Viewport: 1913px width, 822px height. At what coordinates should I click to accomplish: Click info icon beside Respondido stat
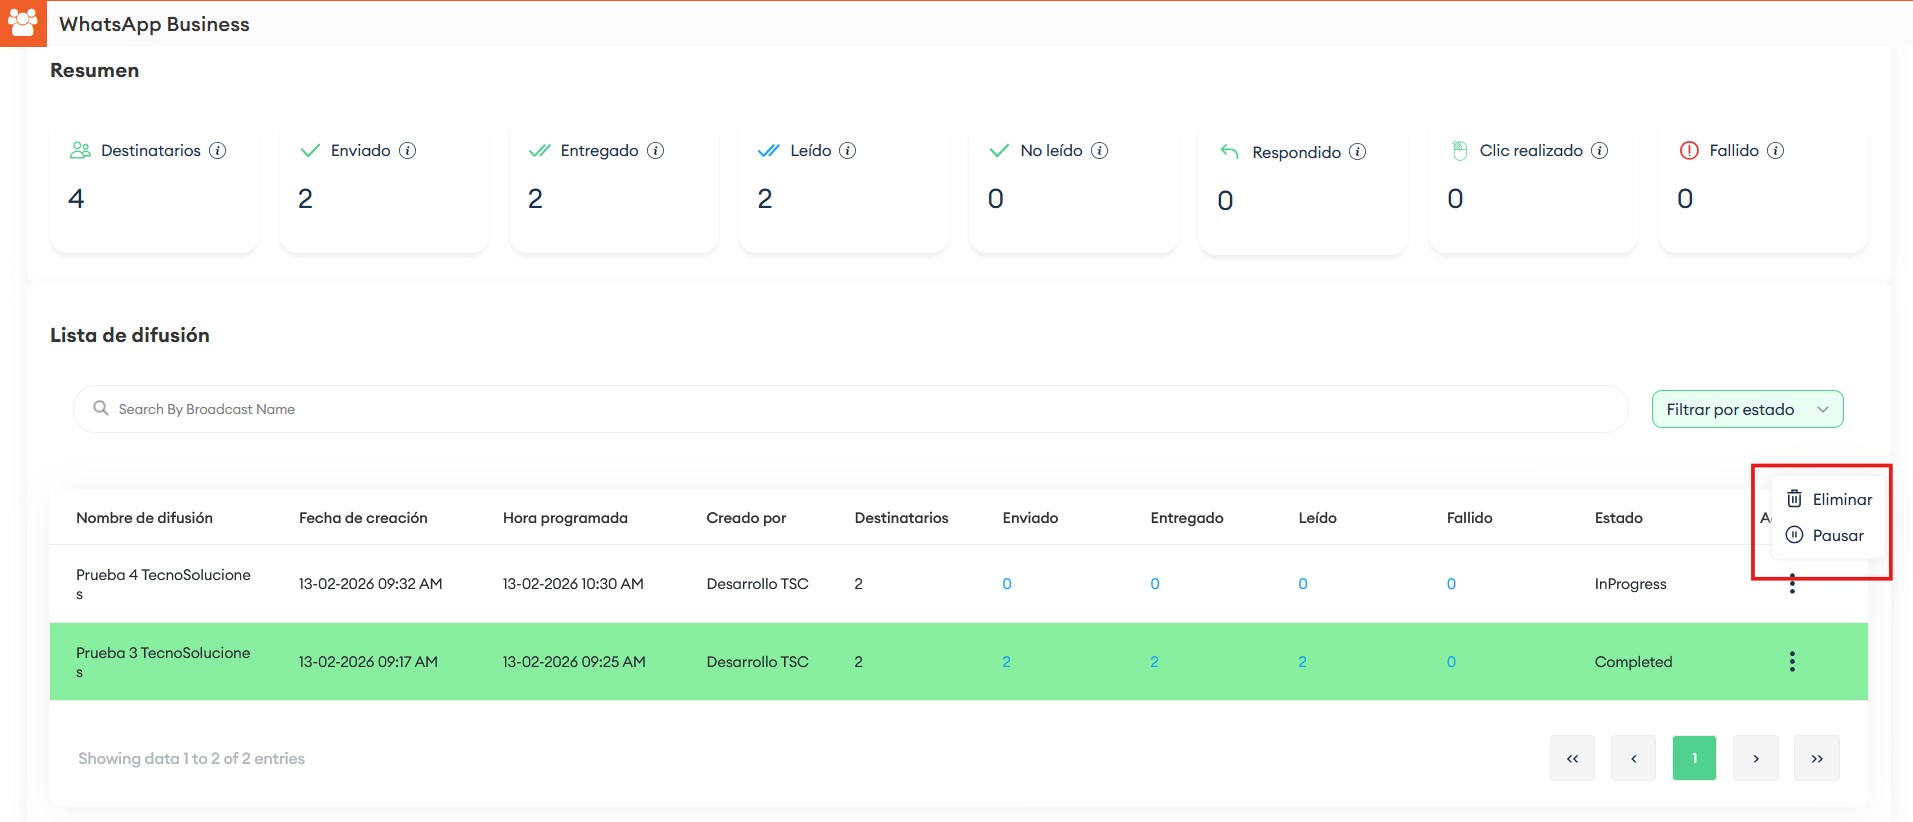(1357, 152)
